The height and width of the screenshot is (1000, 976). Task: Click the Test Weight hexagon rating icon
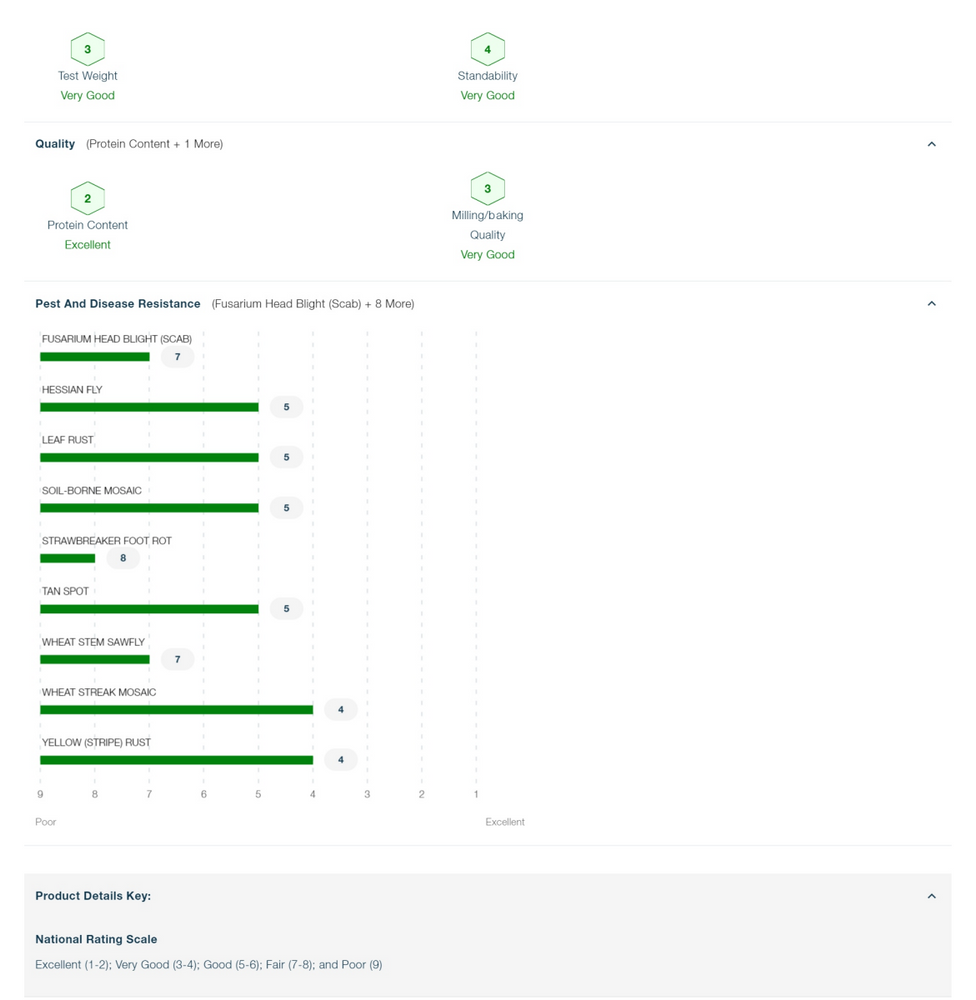(x=87, y=49)
